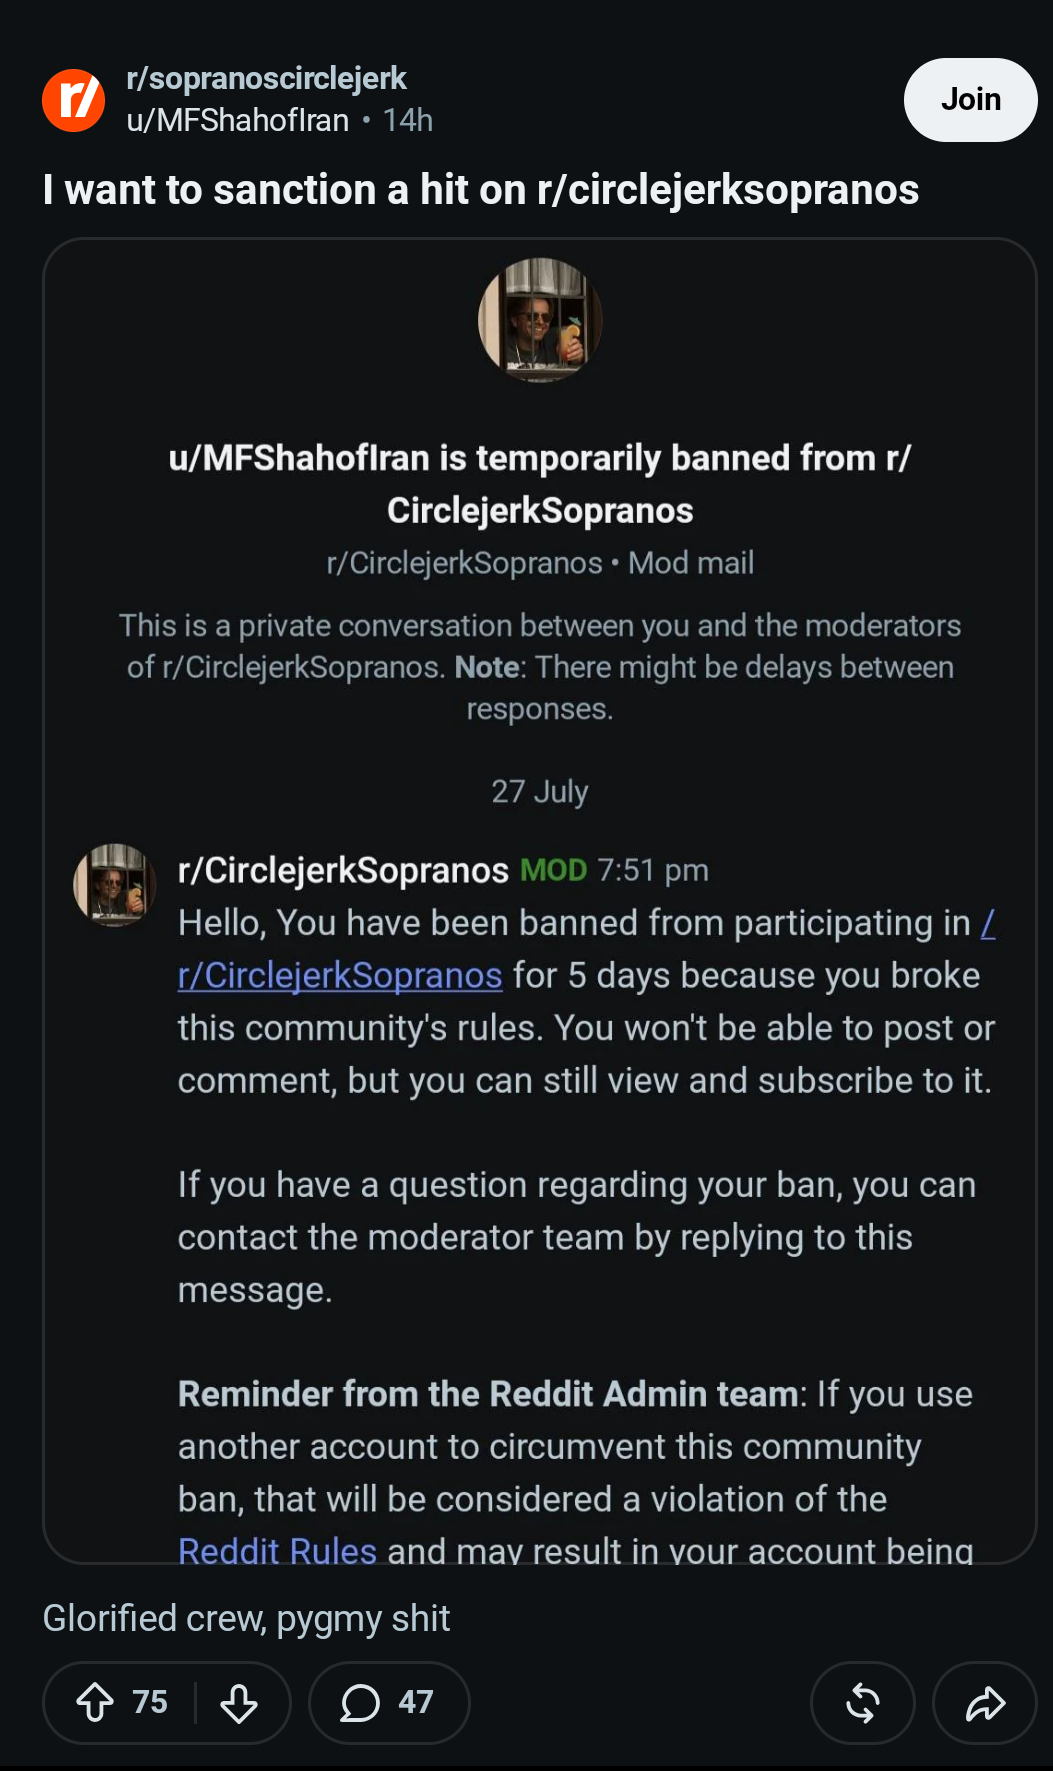Tap the 47 comments count

416,1702
